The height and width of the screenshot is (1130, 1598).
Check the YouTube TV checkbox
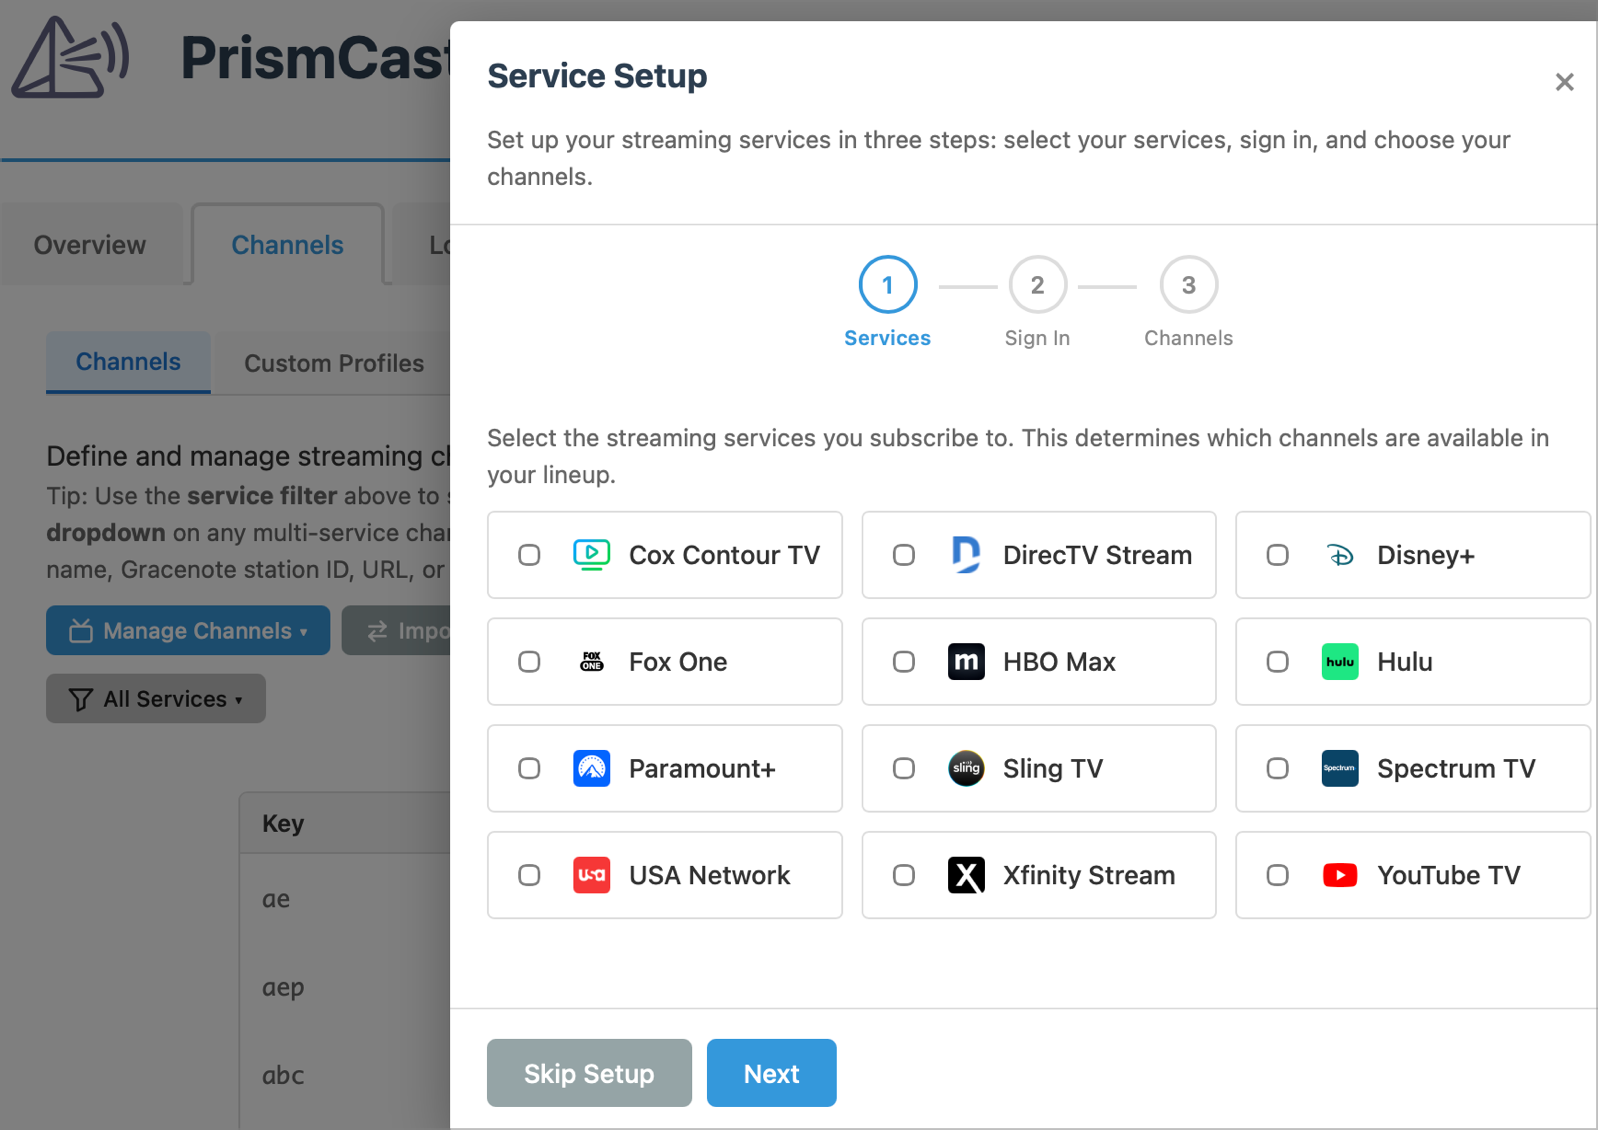coord(1278,875)
